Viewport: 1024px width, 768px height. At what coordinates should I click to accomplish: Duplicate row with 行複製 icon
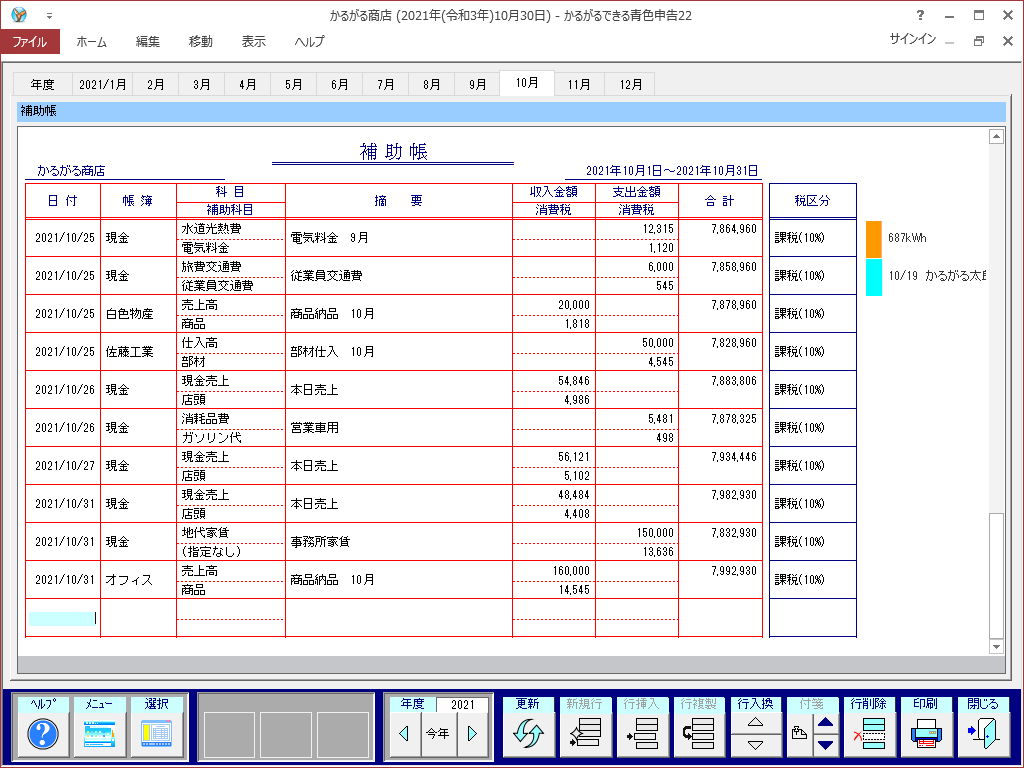pos(699,733)
